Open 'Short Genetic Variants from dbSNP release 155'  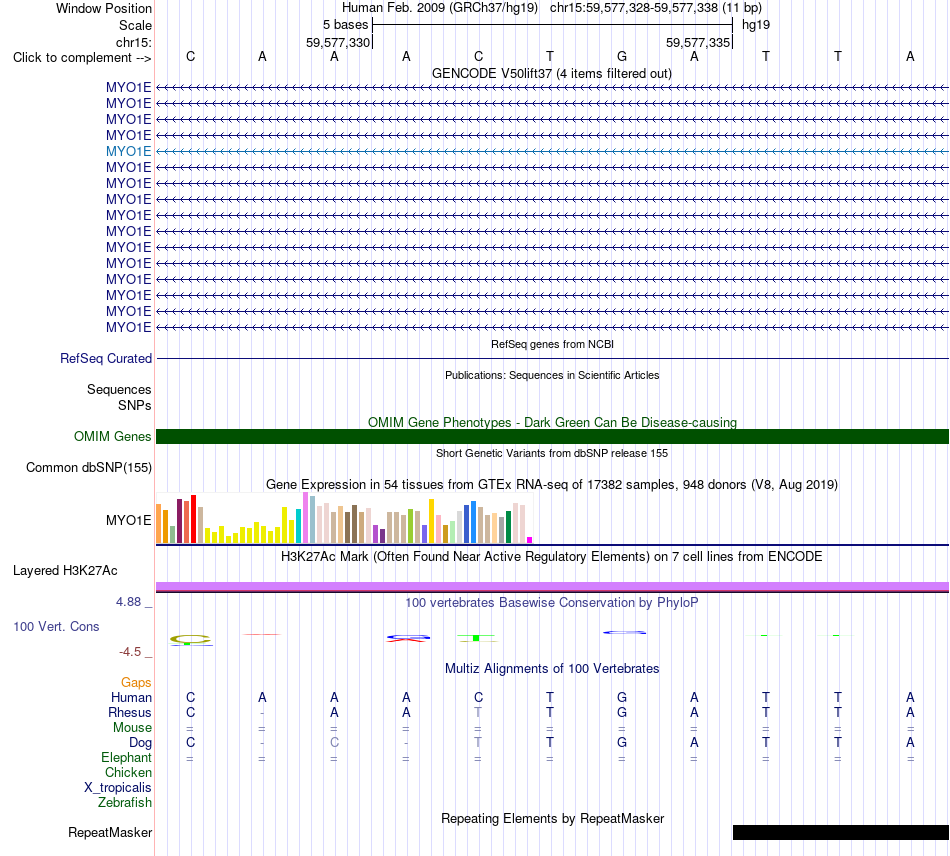click(552, 453)
